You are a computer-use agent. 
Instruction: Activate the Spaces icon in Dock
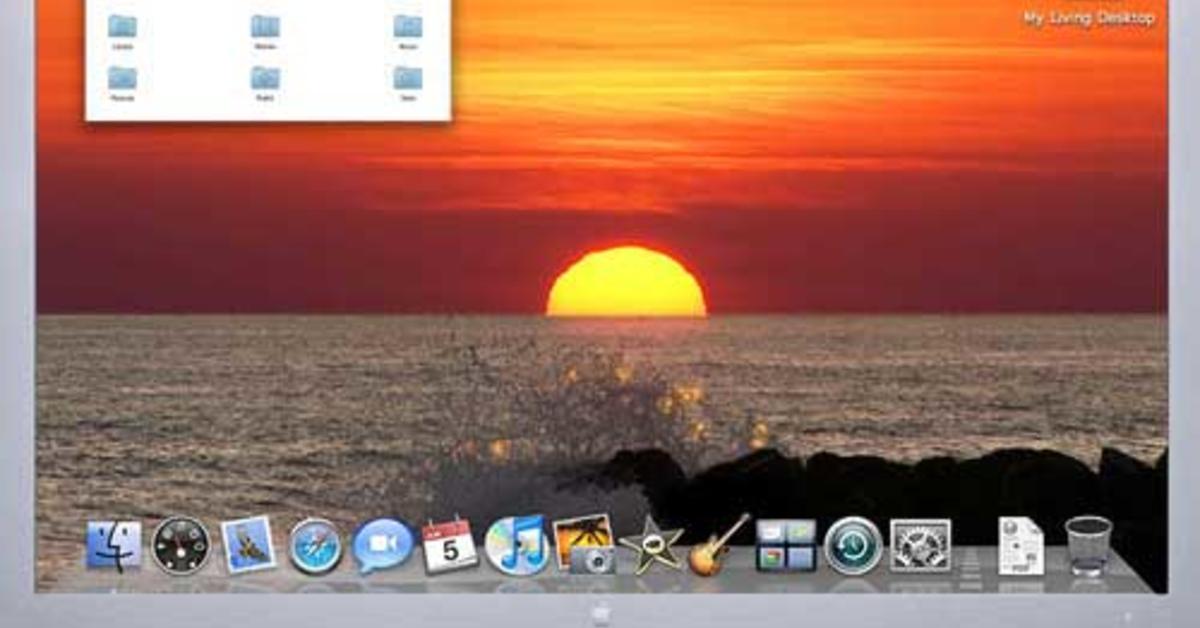[786, 545]
